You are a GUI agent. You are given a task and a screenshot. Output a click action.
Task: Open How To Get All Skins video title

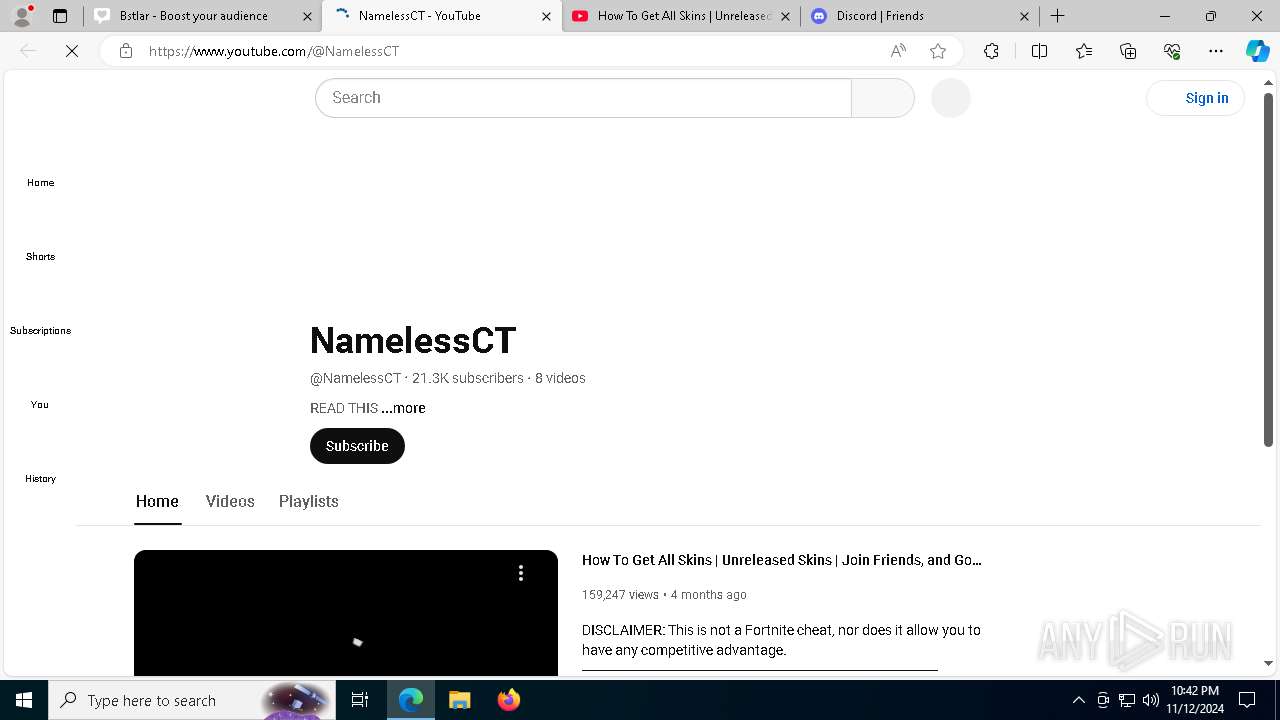click(x=782, y=560)
